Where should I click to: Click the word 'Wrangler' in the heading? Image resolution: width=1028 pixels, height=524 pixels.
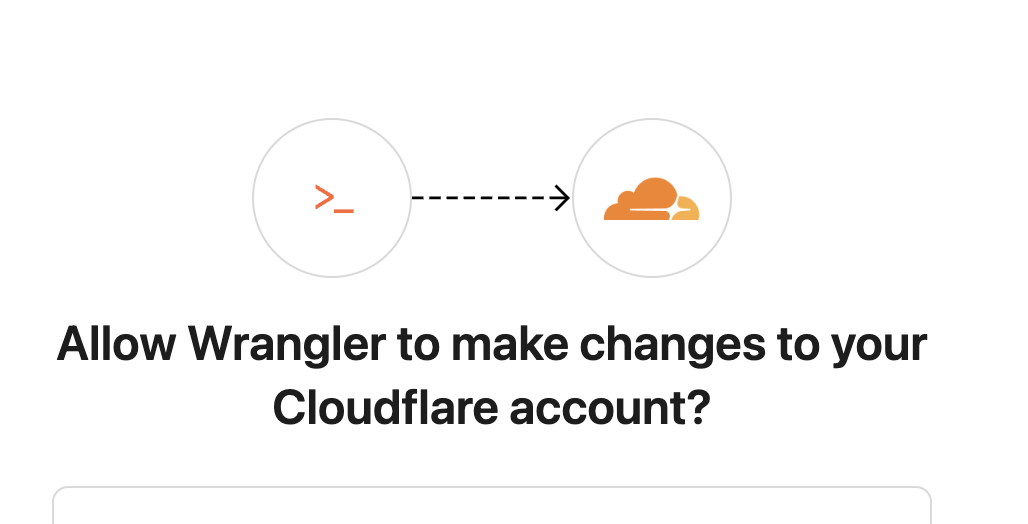click(286, 345)
